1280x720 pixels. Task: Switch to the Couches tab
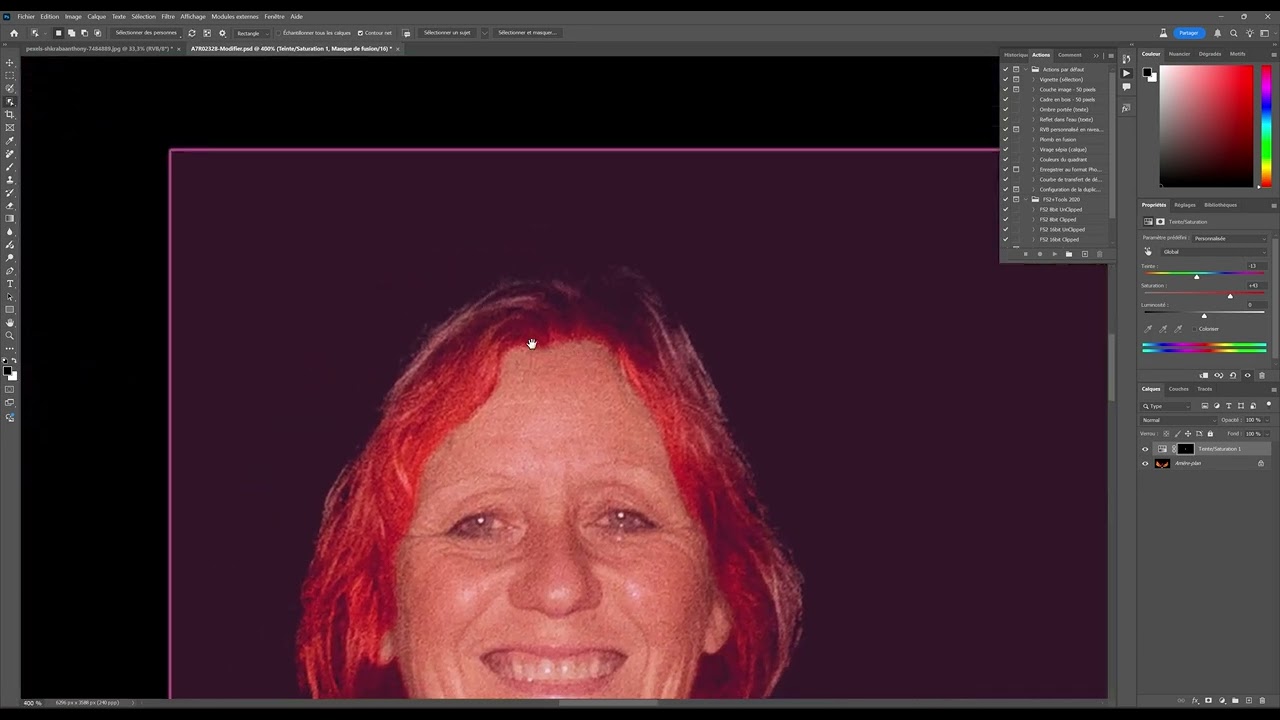(x=1179, y=389)
